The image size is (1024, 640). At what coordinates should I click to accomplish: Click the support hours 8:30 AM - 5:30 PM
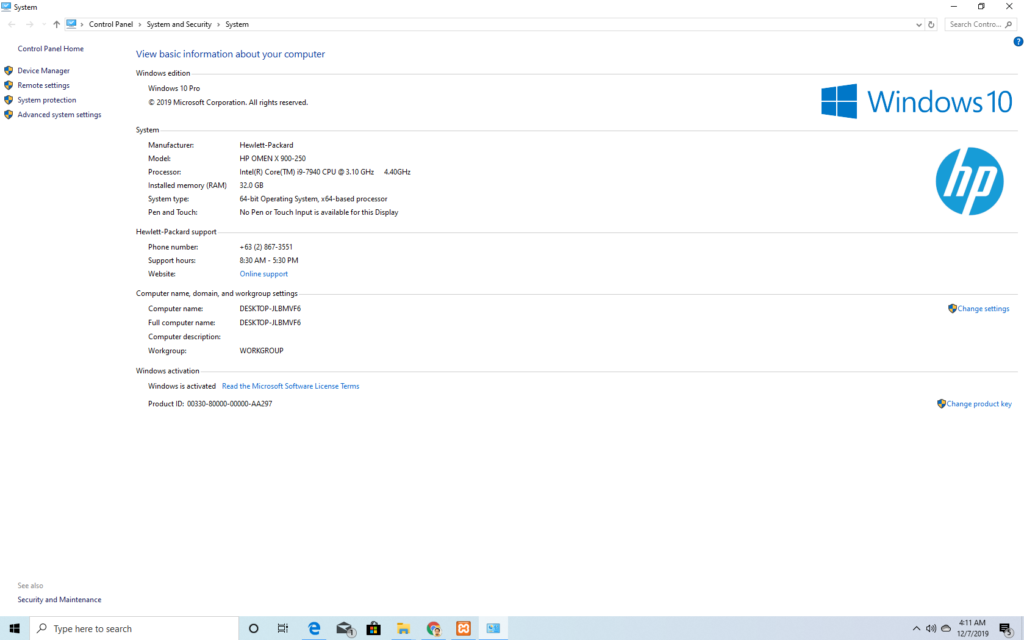coord(268,261)
